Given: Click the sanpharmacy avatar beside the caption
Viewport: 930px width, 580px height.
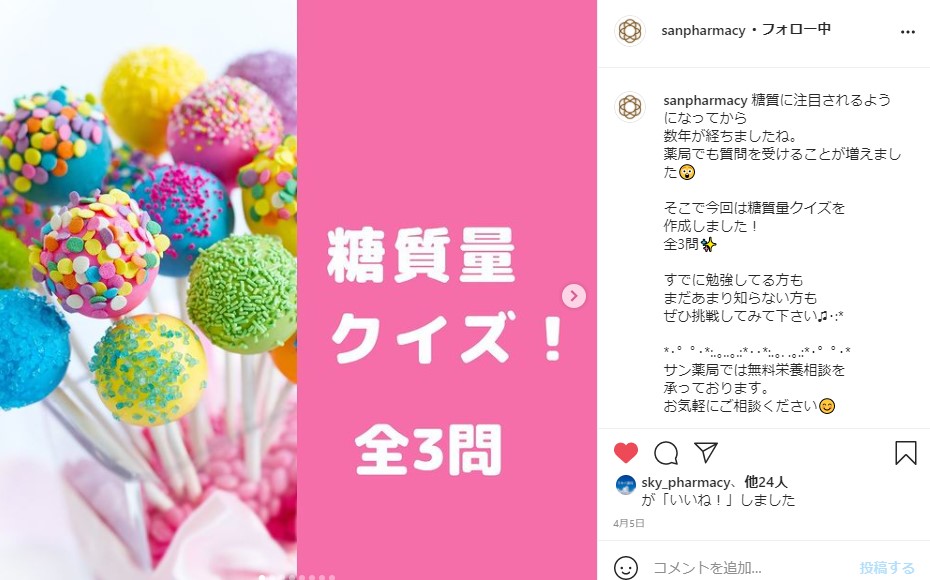Looking at the screenshot, I should pos(630,107).
